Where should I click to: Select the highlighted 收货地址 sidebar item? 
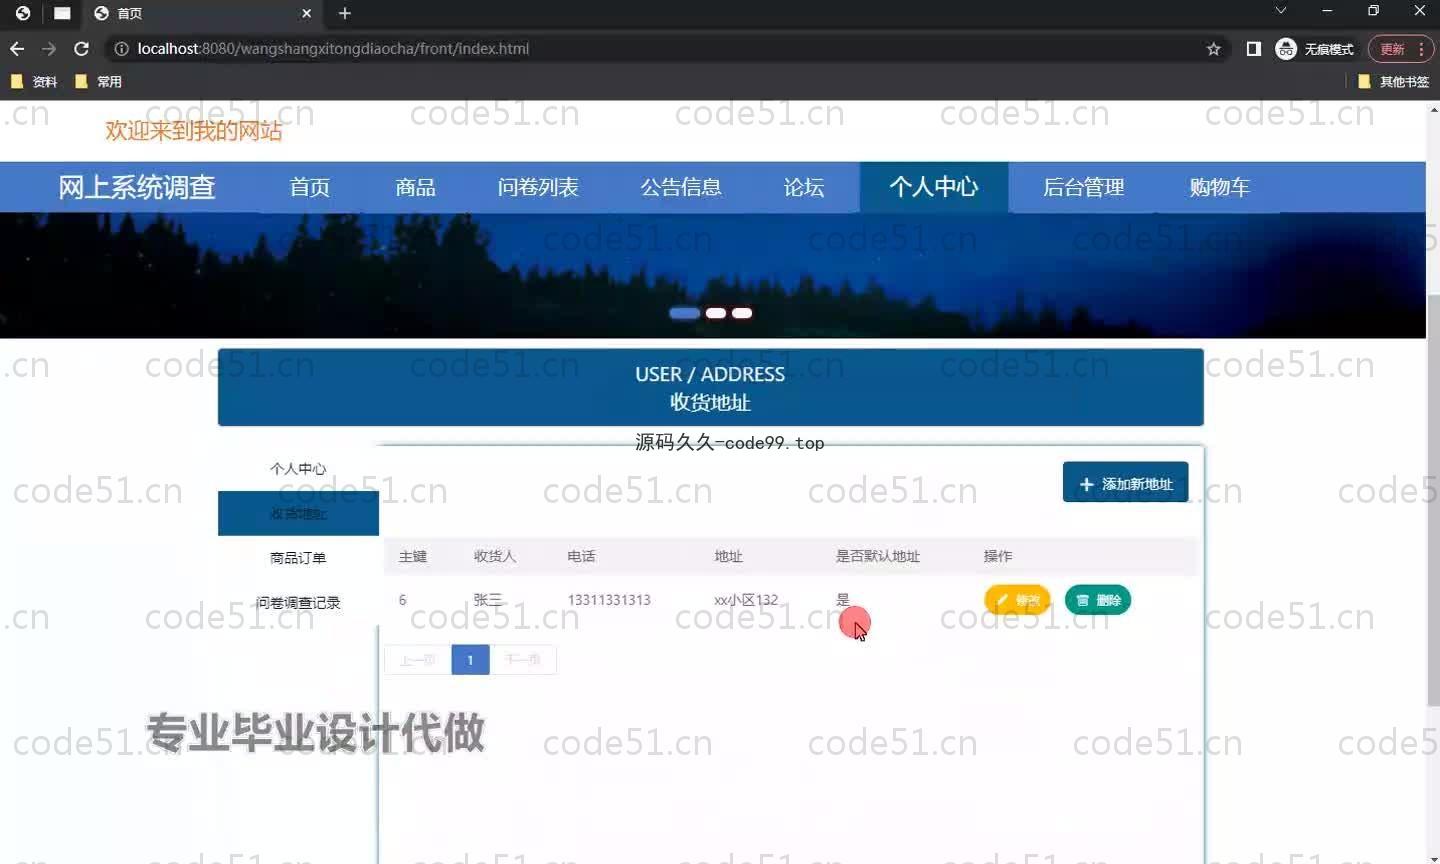pyautogui.click(x=298, y=513)
